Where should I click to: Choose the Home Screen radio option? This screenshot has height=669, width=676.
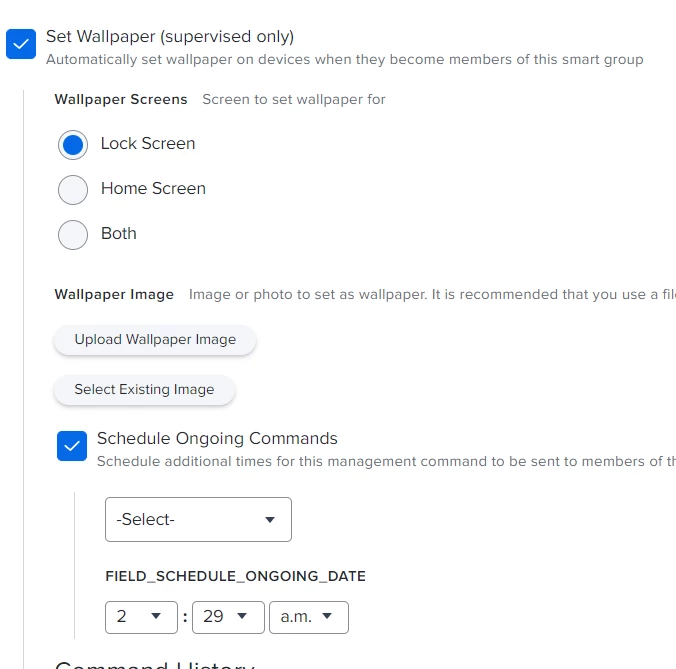click(x=73, y=190)
